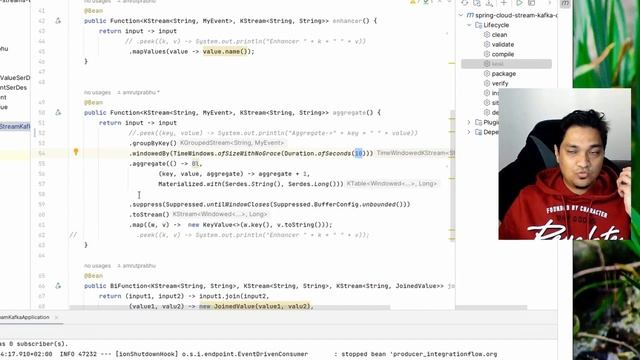Click the green Run Maven build icon
640x360 pixels.
tap(519, 3)
